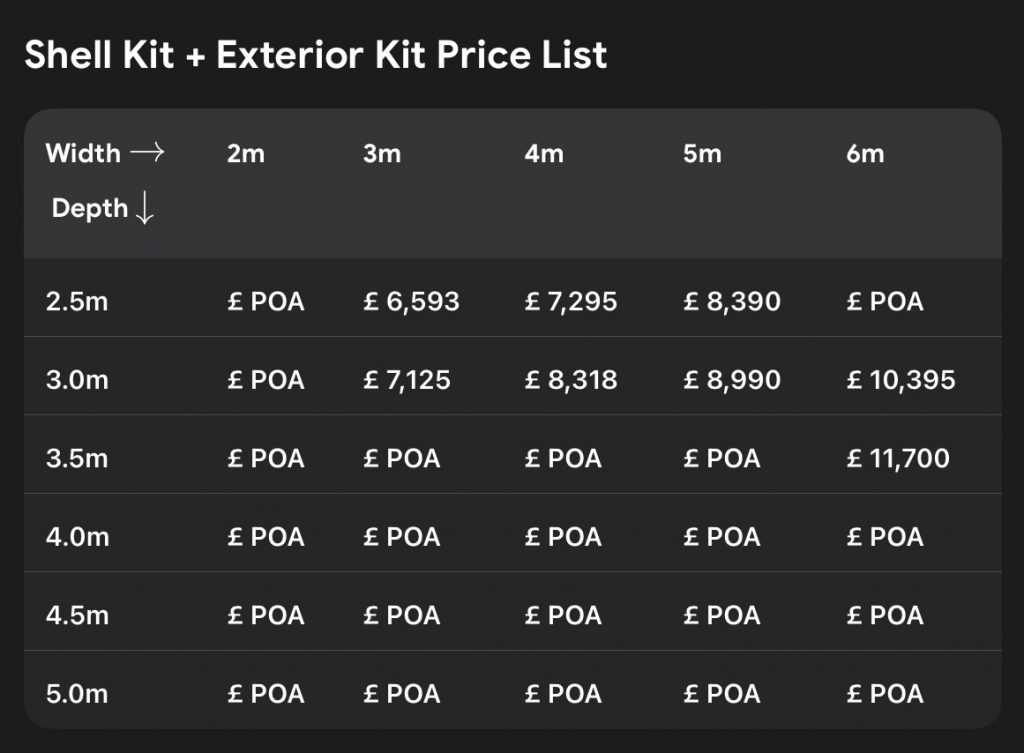Choose the 4.5m depth row label
This screenshot has height=753, width=1024.
(77, 615)
